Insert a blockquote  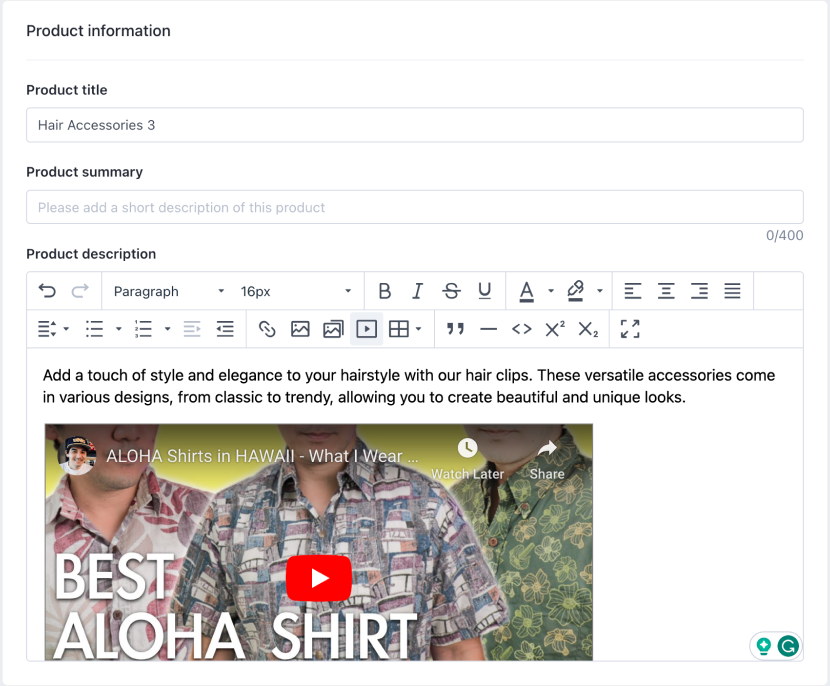455,329
